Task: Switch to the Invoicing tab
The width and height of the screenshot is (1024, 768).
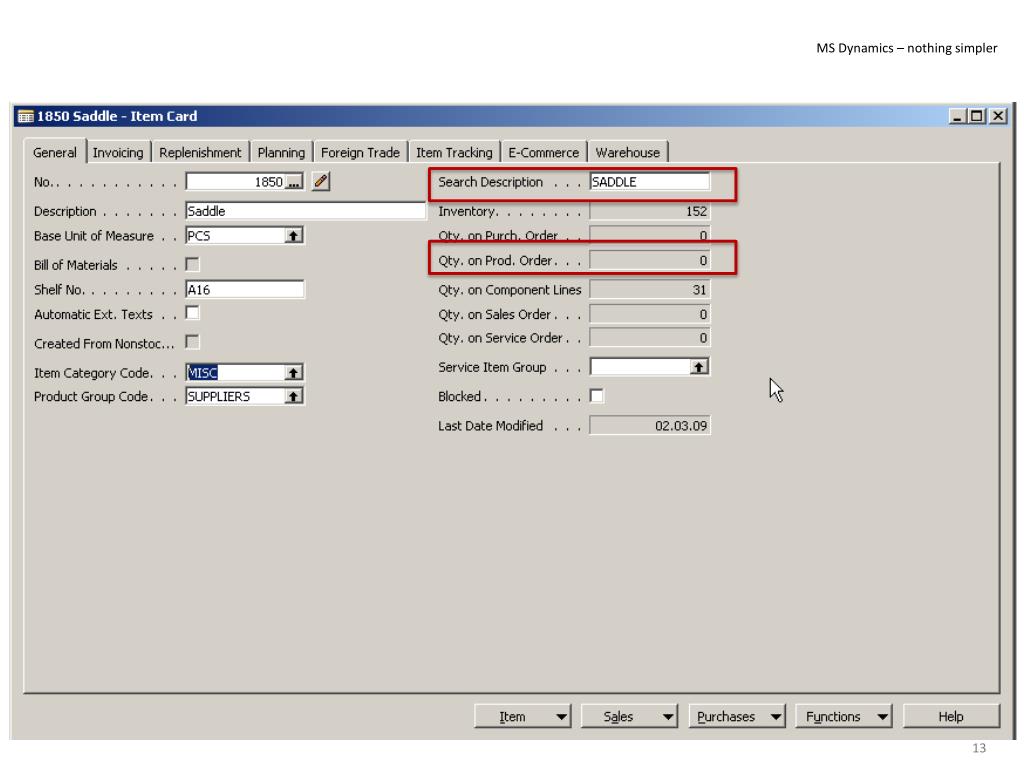Action: (x=119, y=153)
